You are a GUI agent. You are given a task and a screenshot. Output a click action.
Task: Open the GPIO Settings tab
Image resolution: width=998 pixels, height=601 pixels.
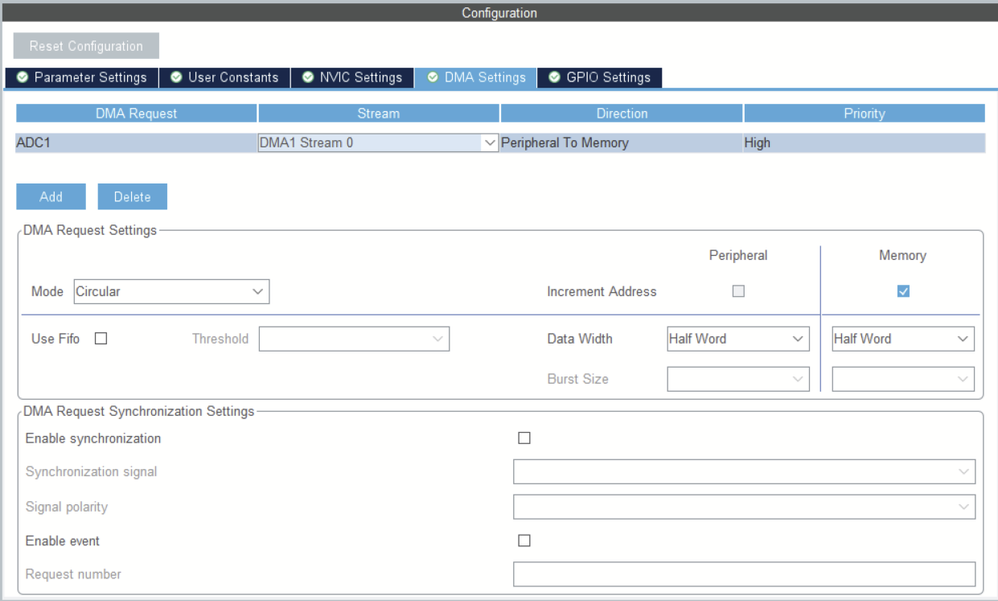coord(600,78)
